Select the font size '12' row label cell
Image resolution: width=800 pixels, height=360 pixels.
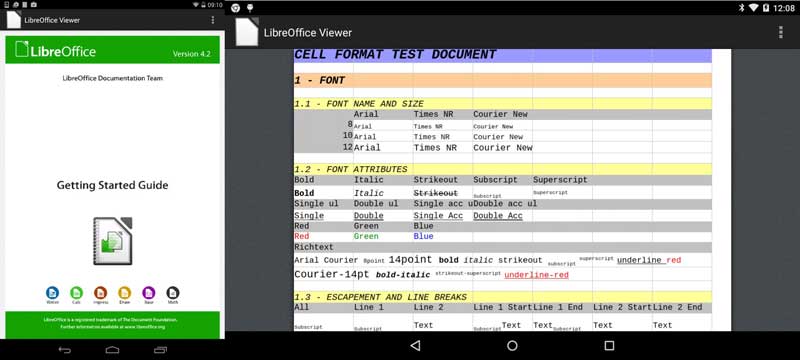[x=323, y=147]
